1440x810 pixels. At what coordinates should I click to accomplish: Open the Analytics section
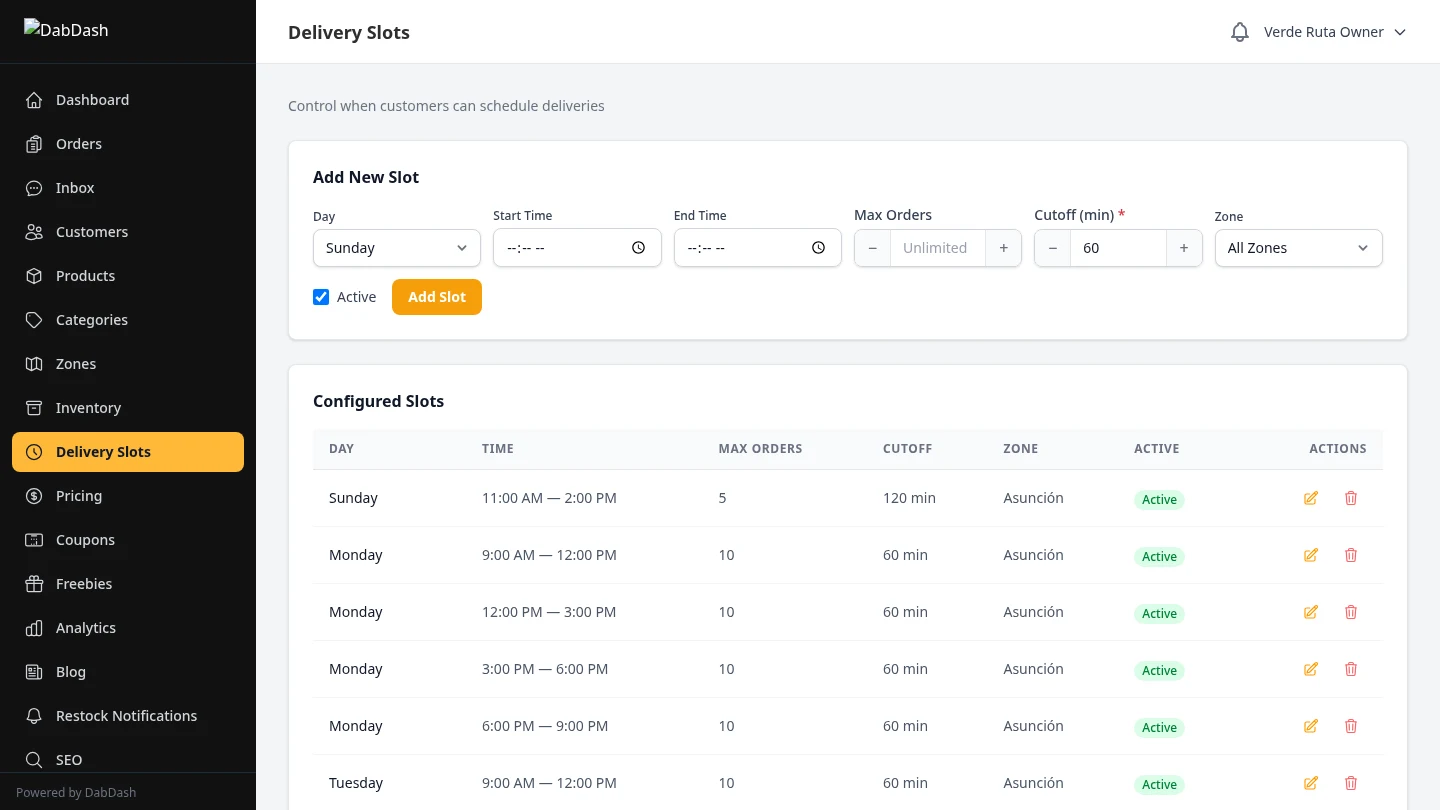coord(85,627)
